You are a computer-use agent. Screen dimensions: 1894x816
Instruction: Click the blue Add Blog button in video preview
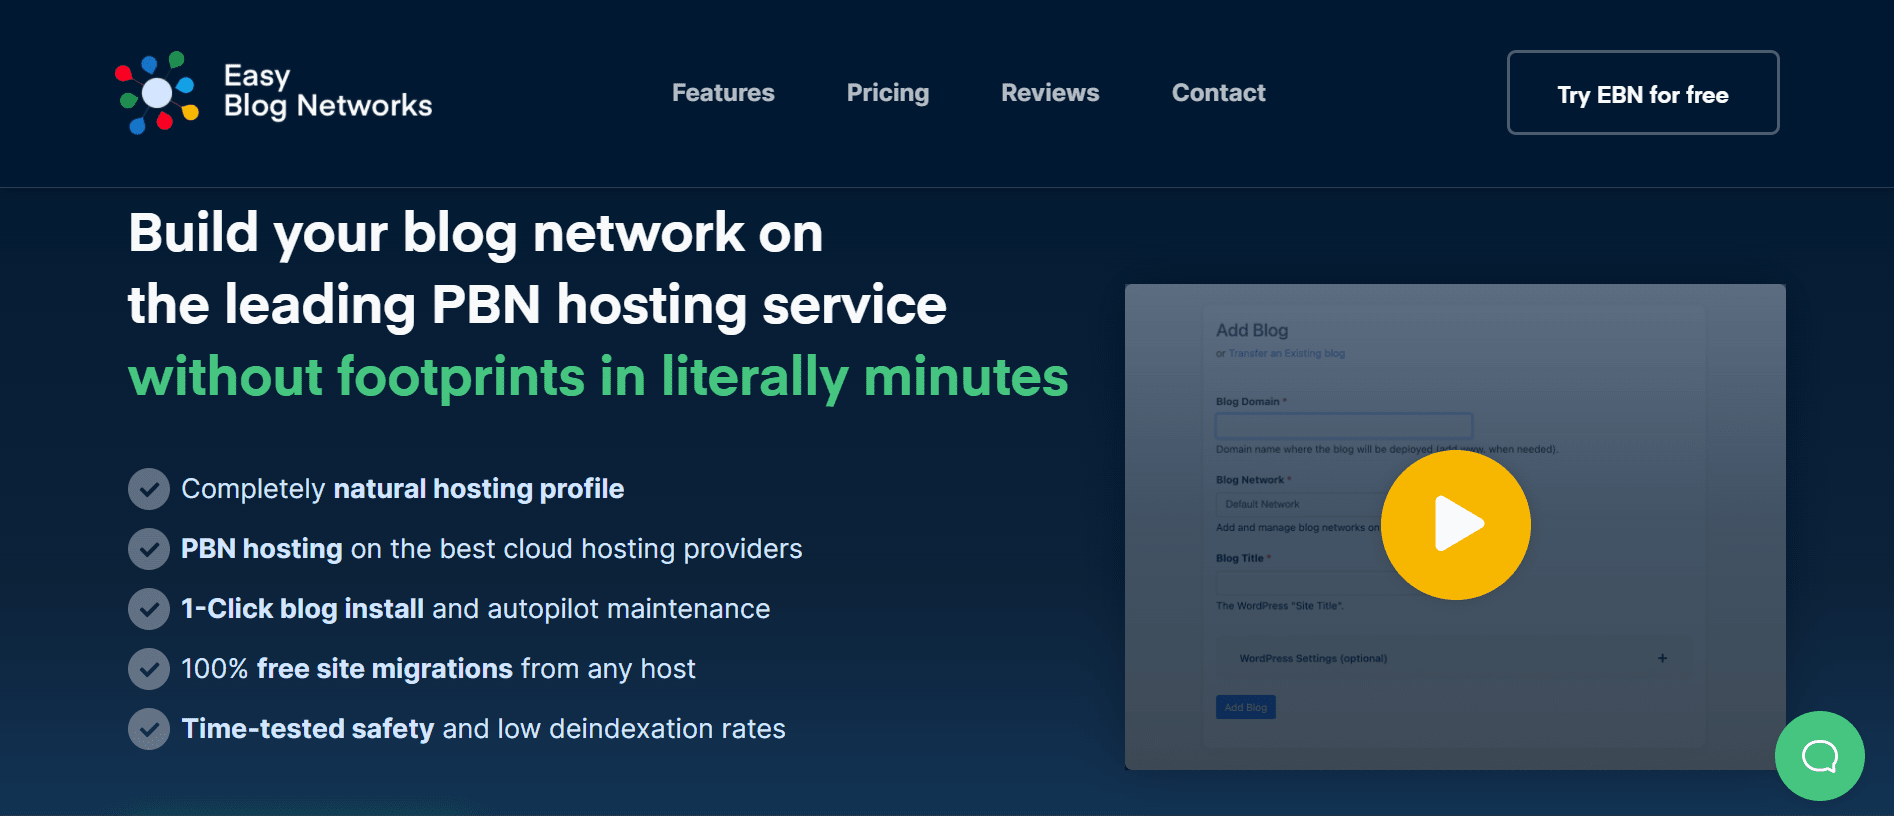1246,707
